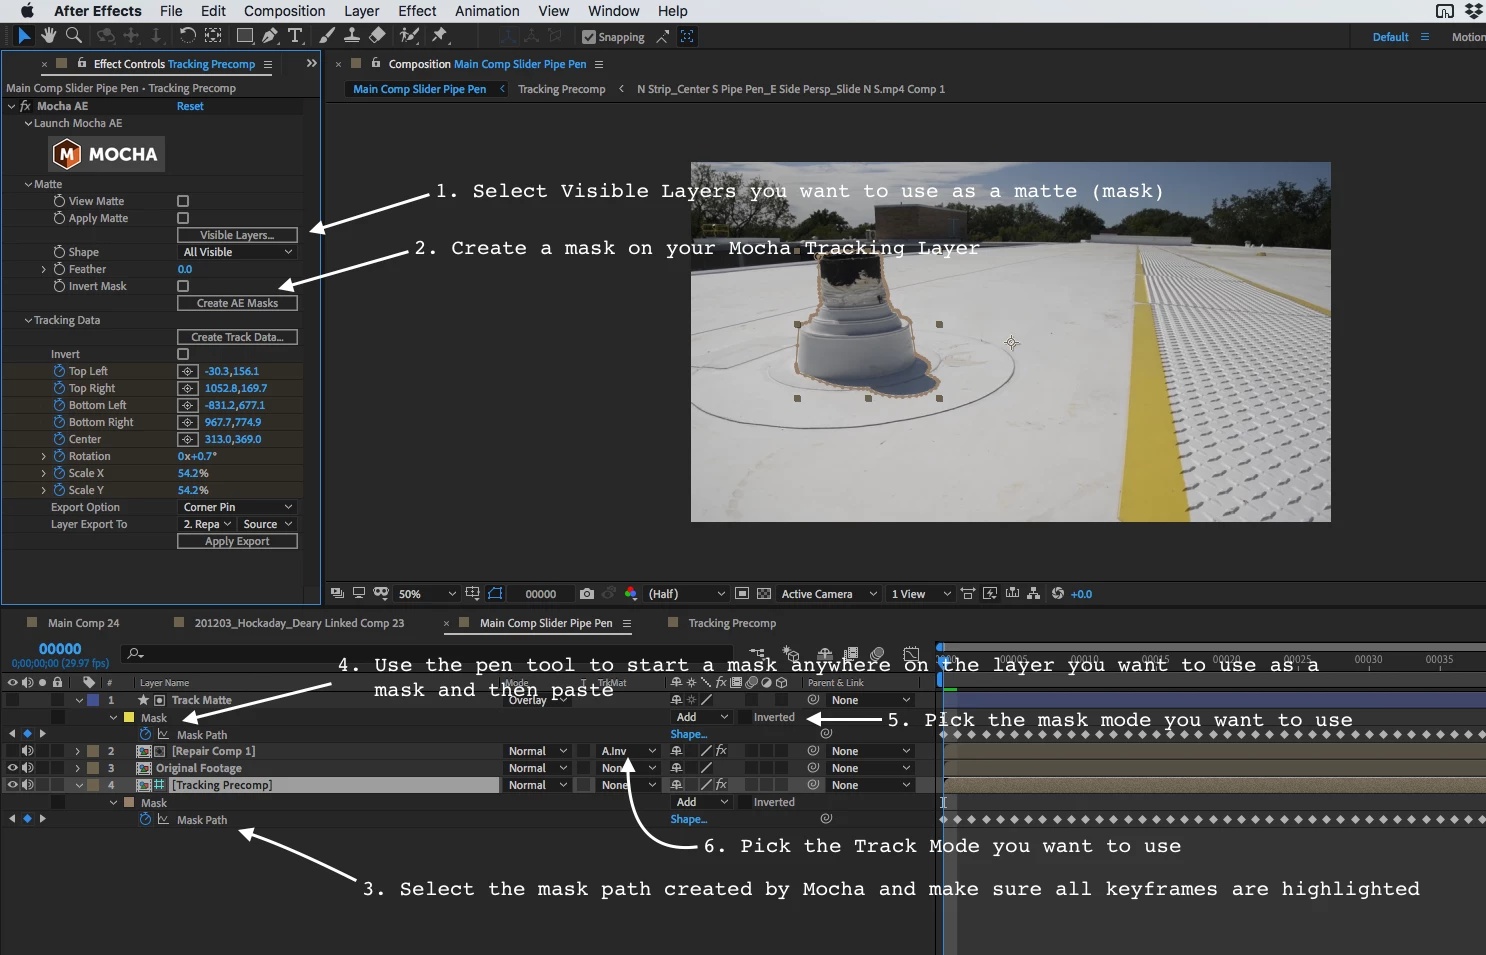1486x955 pixels.
Task: Click the Mocha logo to launch Mocha AE
Action: click(x=107, y=154)
